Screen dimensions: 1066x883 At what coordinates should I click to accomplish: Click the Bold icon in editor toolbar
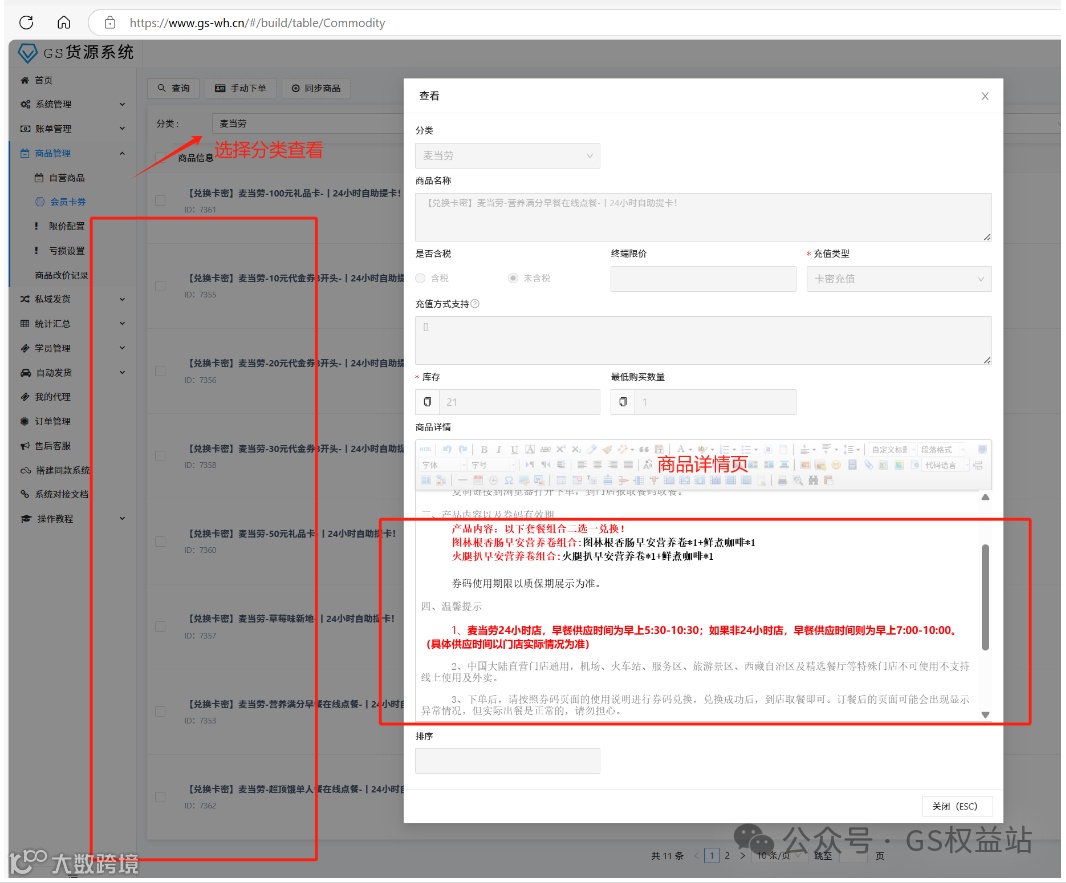pos(484,449)
